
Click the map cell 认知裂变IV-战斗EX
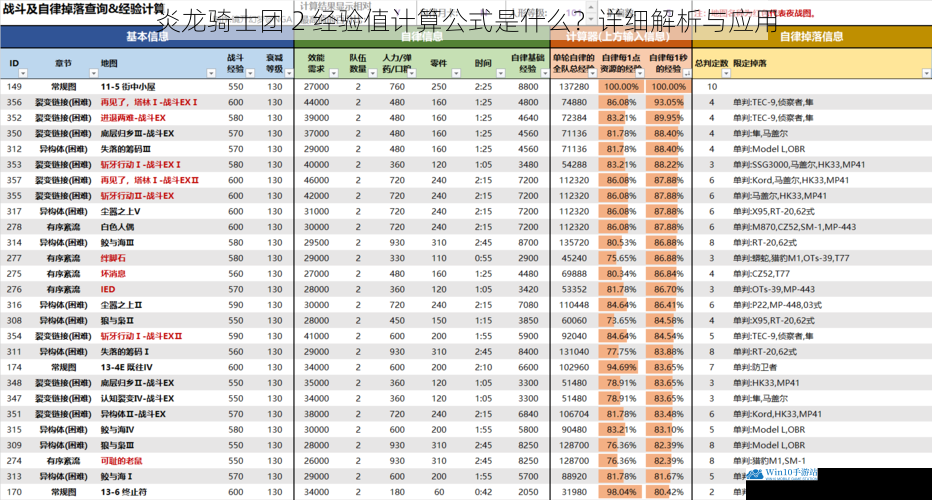137,398
